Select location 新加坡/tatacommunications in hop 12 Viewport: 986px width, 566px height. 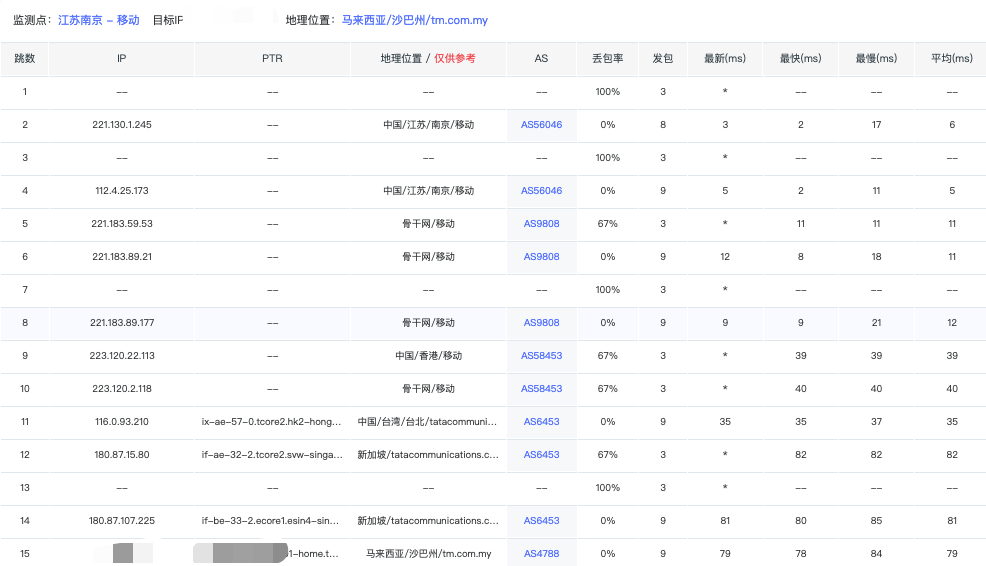click(428, 455)
